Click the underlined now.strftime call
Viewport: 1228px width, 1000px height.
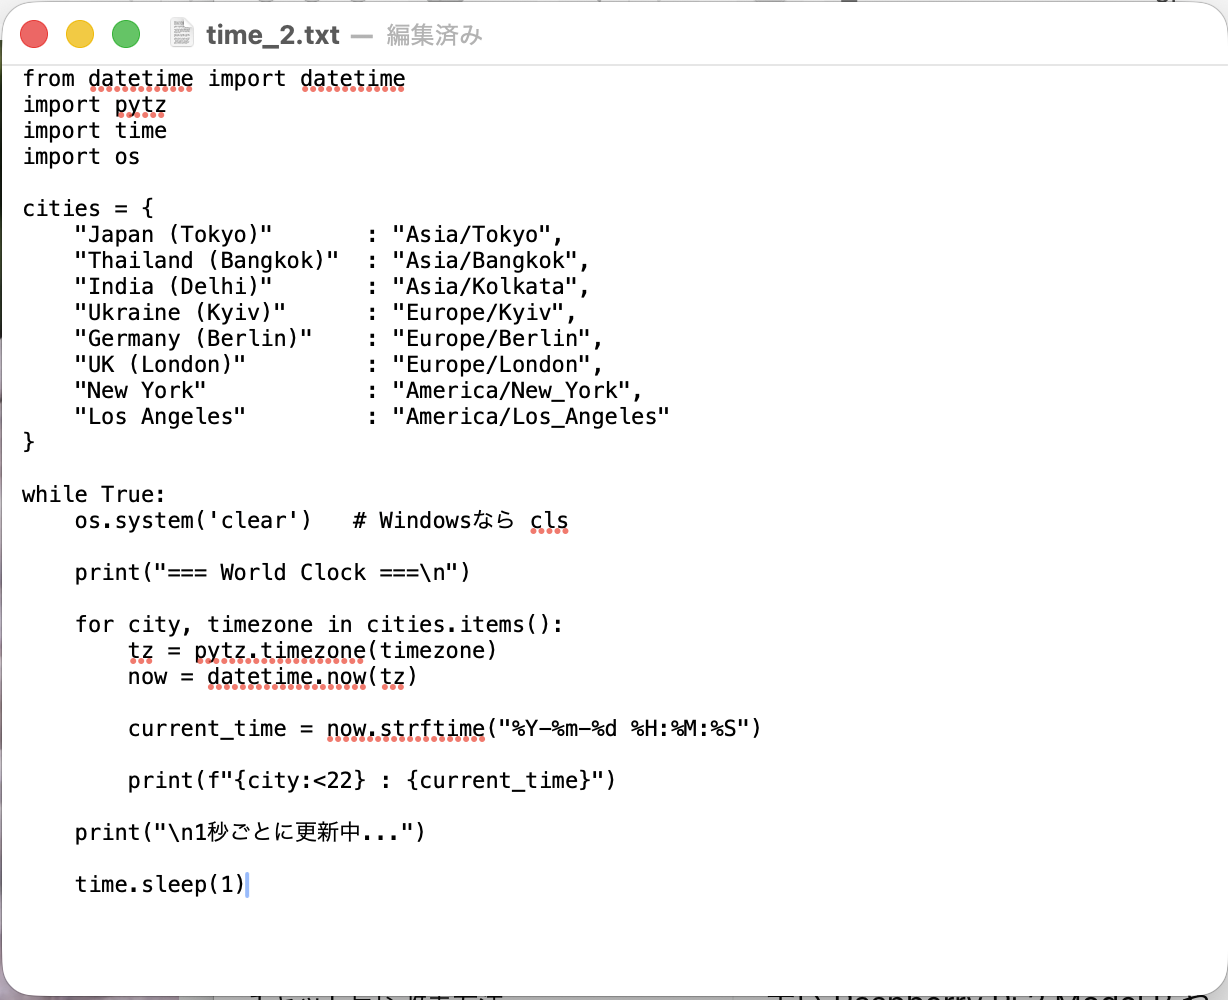[406, 729]
